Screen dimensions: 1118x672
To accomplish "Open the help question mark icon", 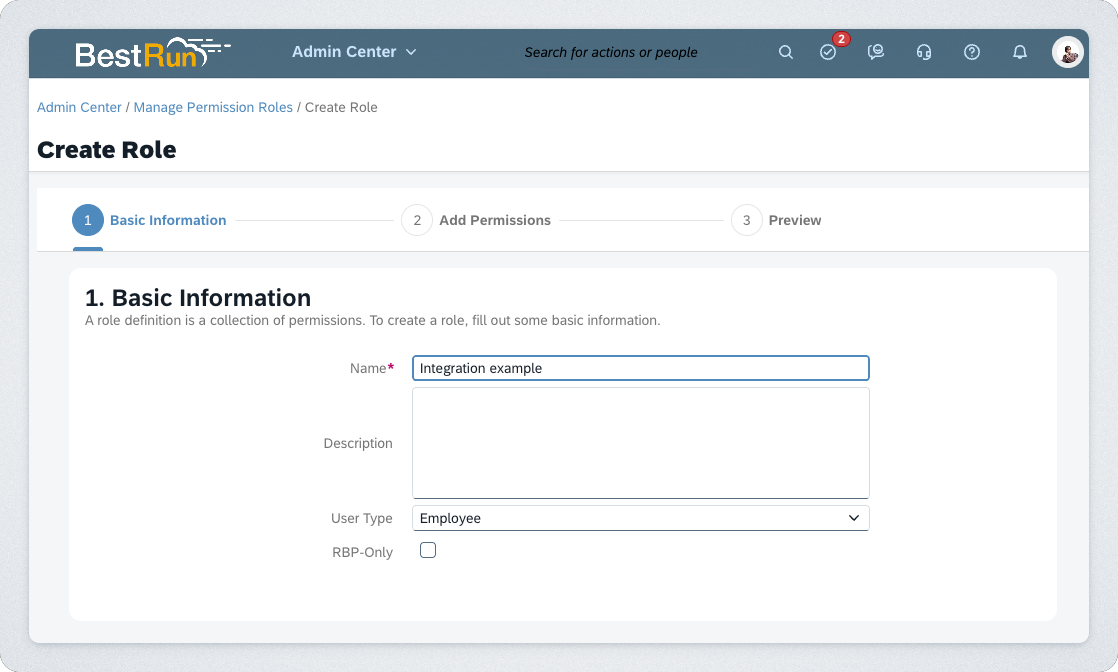I will 972,52.
